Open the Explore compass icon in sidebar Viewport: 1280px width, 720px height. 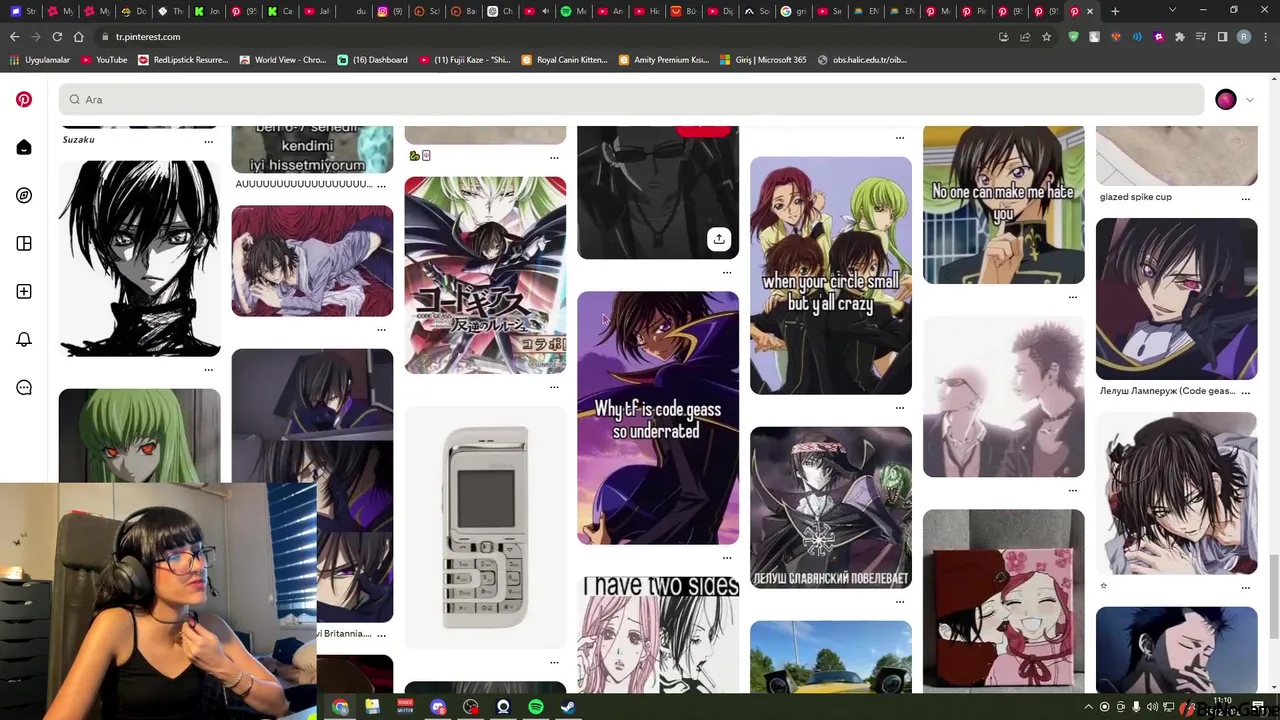pyautogui.click(x=24, y=195)
